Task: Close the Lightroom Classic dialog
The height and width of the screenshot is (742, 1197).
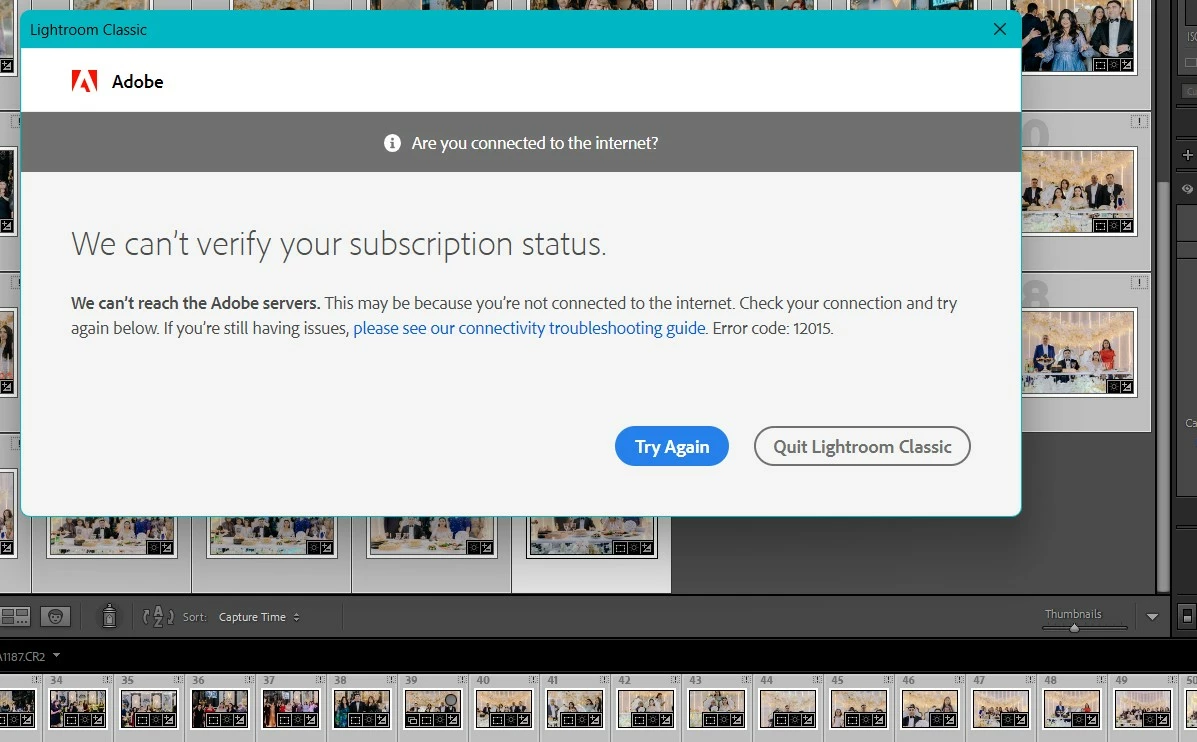Action: point(999,29)
